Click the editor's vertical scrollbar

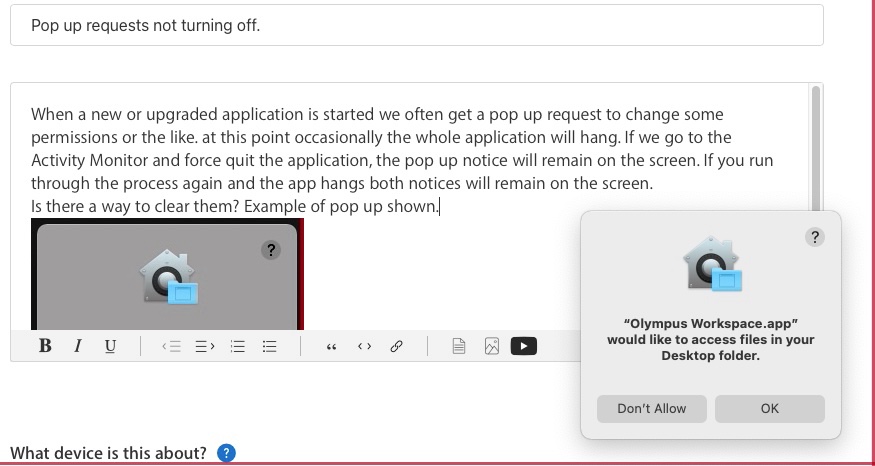click(816, 148)
